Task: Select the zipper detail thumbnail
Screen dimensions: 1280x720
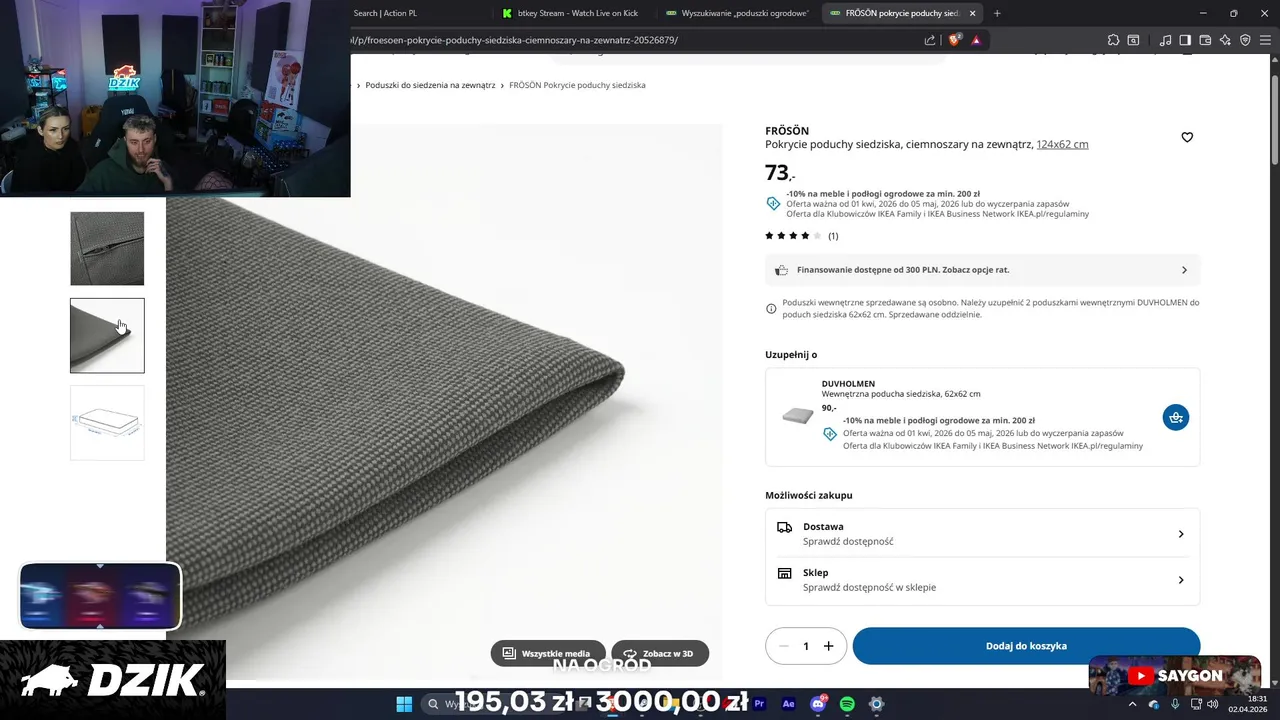Action: coord(107,248)
